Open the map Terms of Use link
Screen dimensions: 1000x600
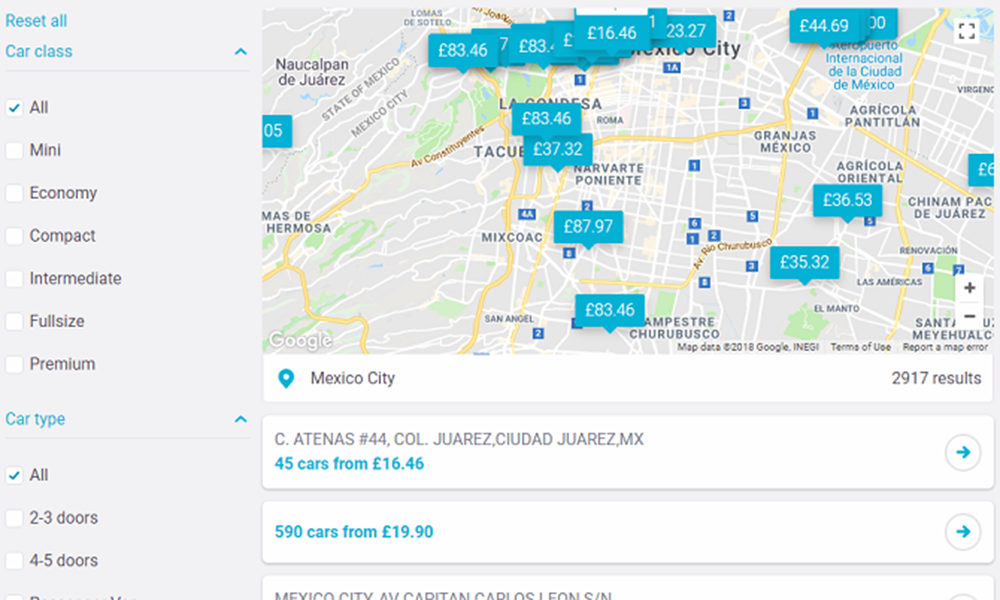tap(860, 347)
